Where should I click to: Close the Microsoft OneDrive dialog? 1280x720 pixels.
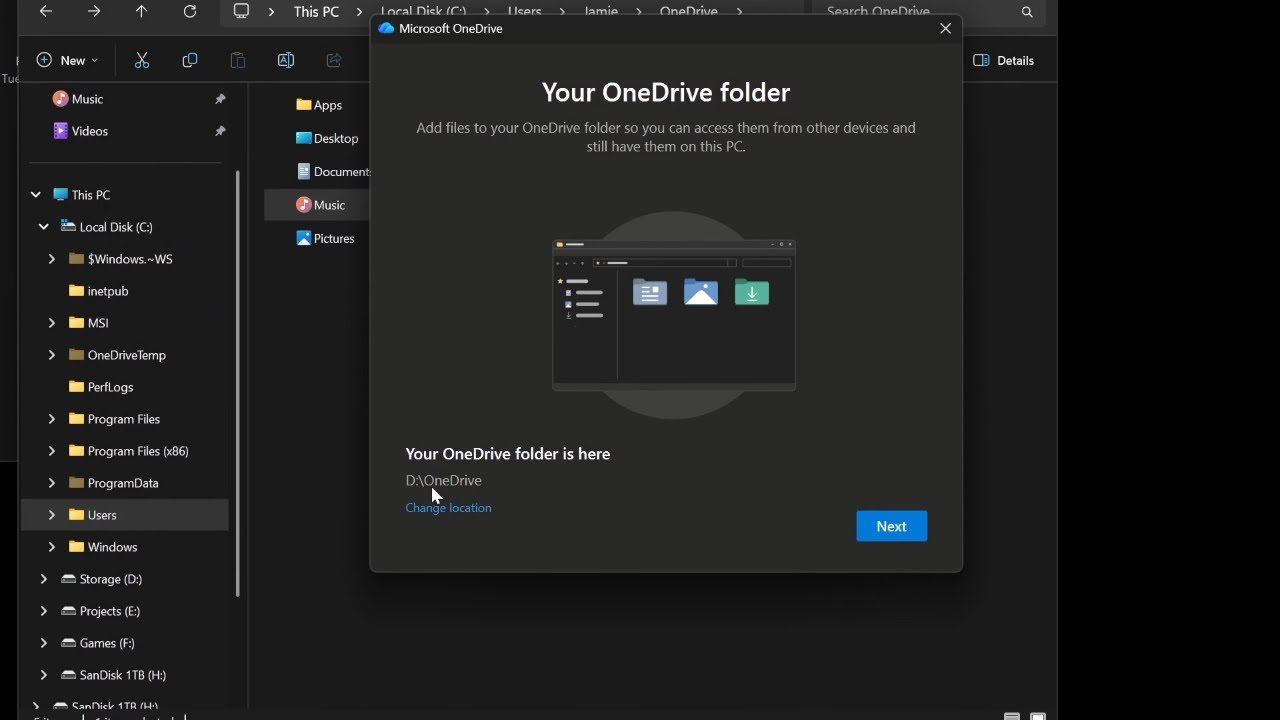point(945,29)
